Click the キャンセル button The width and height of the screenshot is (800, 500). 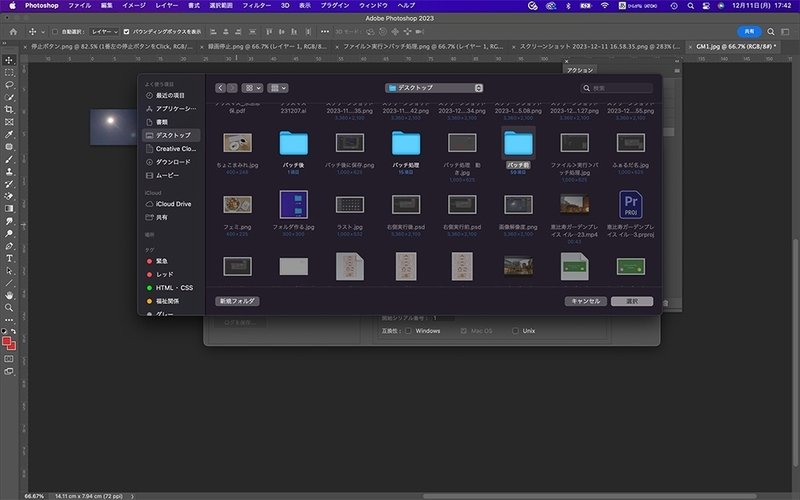(585, 301)
